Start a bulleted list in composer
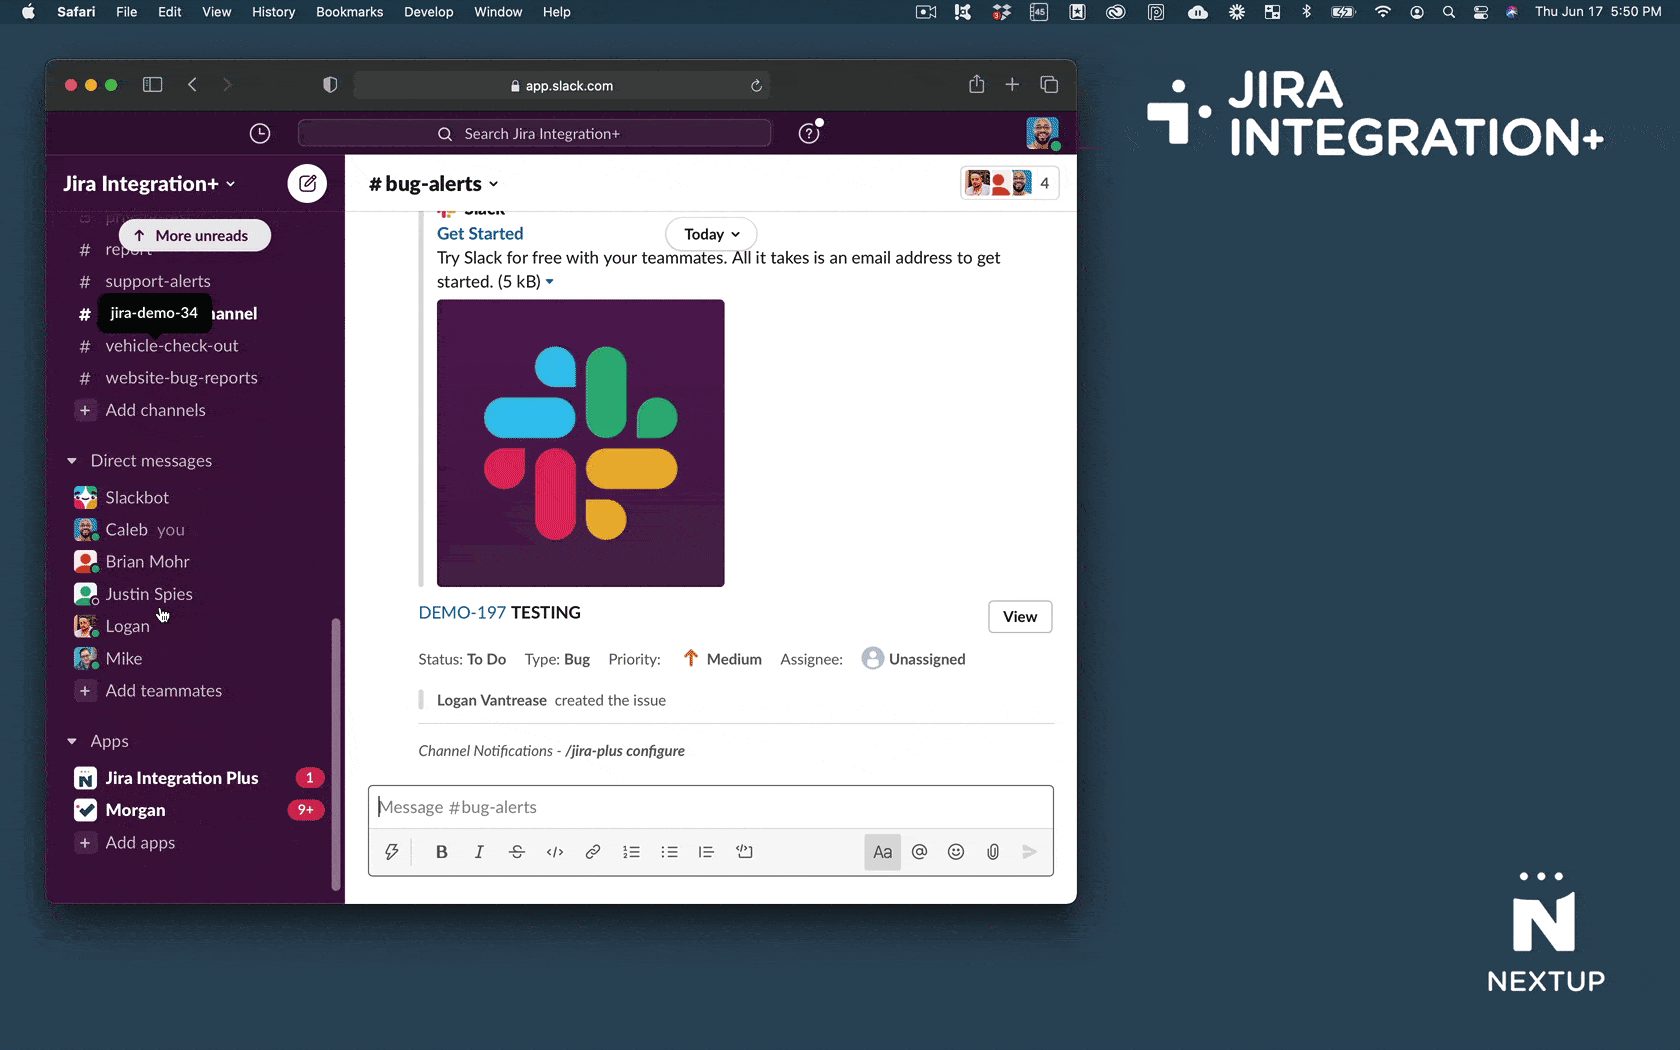 click(x=669, y=852)
